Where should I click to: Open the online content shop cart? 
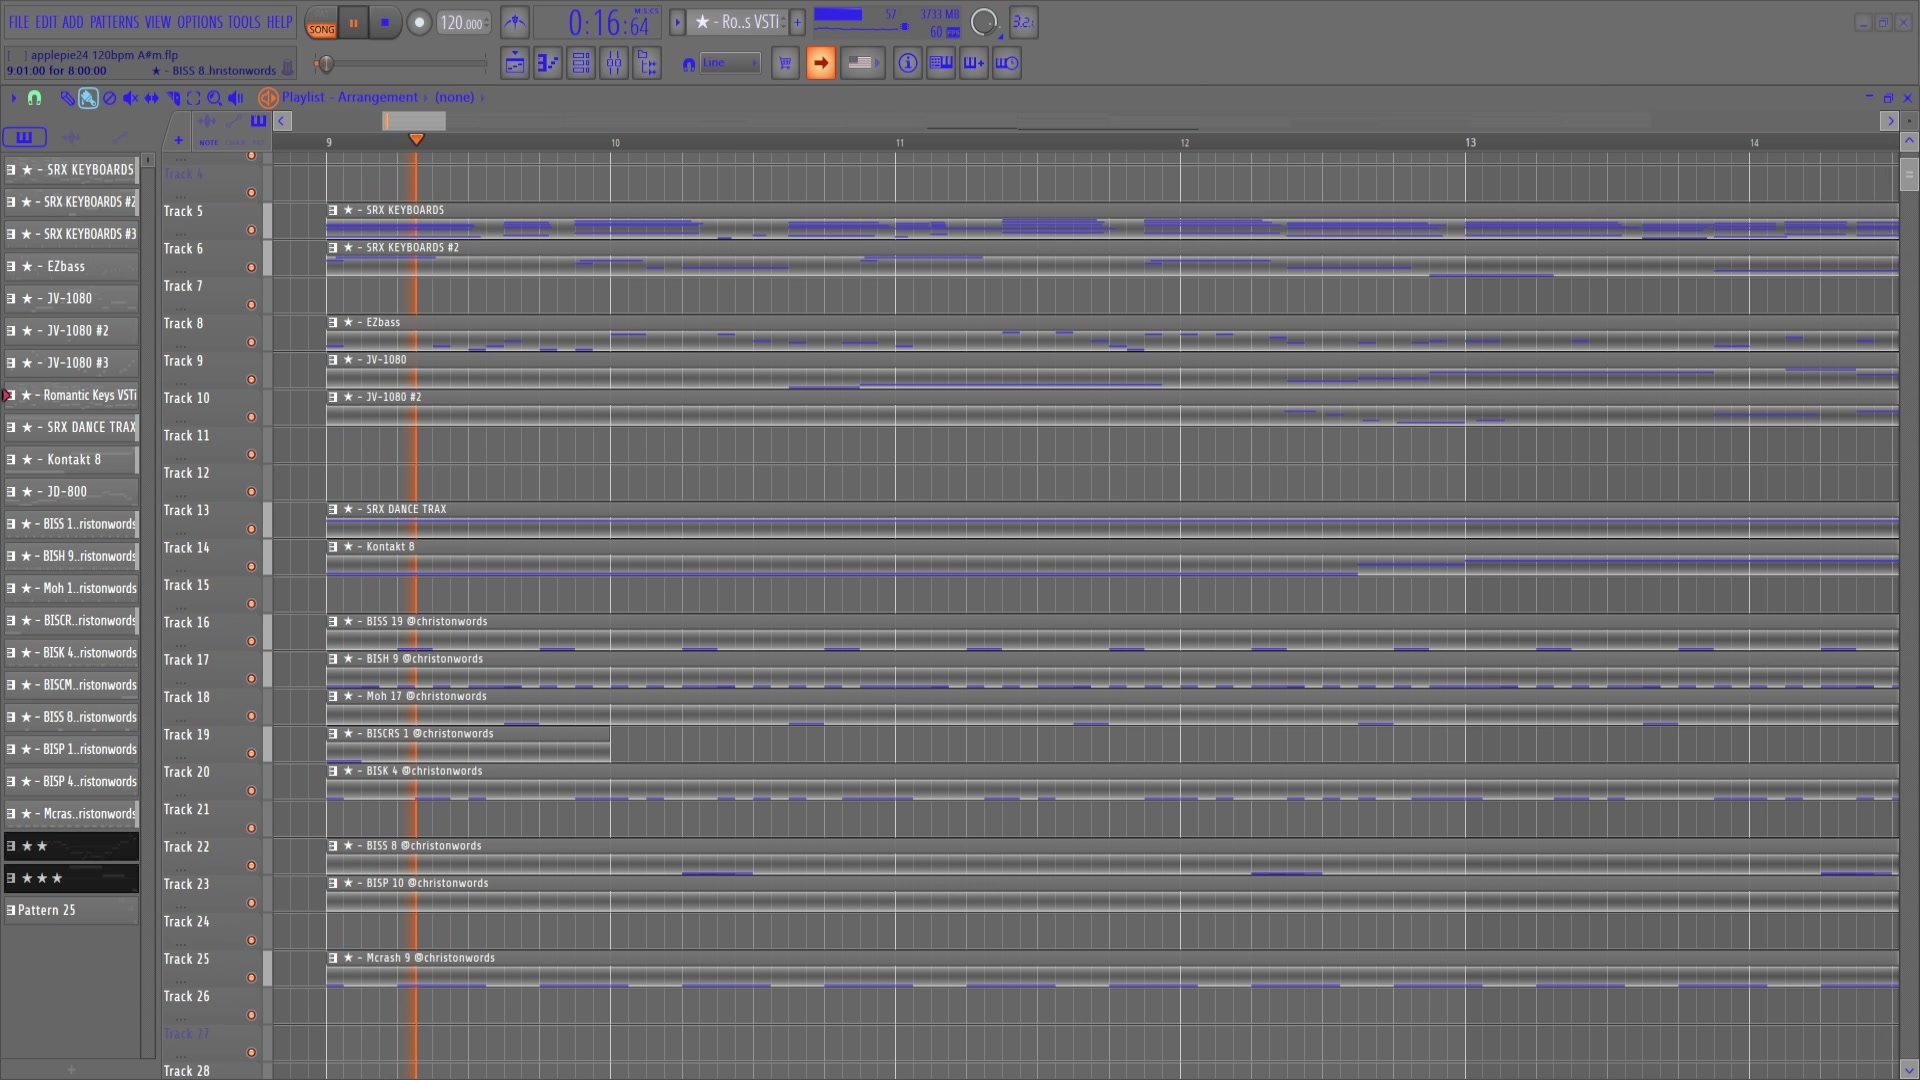pyautogui.click(x=786, y=64)
